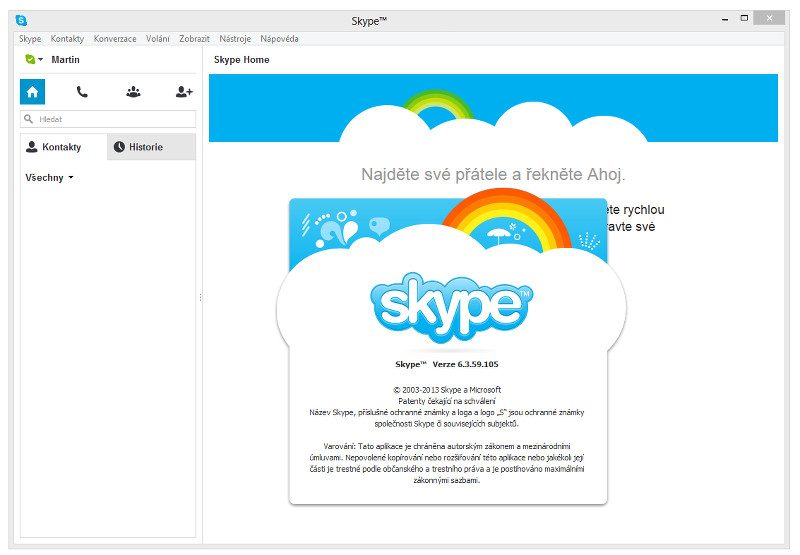Click the Skype logo in About dialog

(x=452, y=307)
